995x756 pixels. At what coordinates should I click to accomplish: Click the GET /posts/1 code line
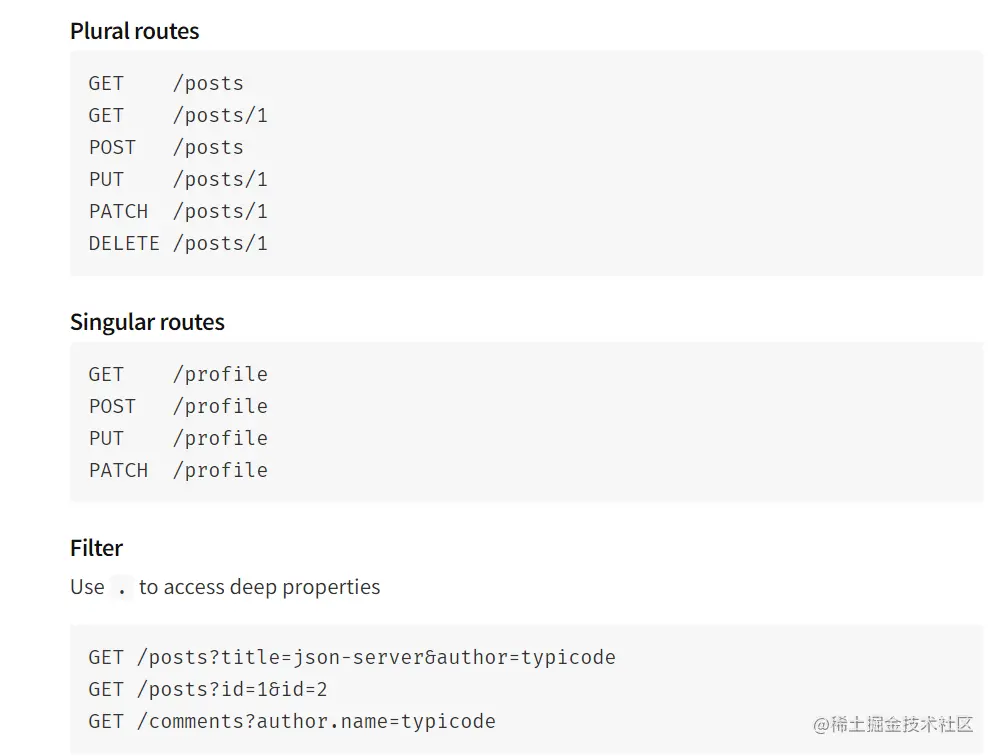(178, 115)
